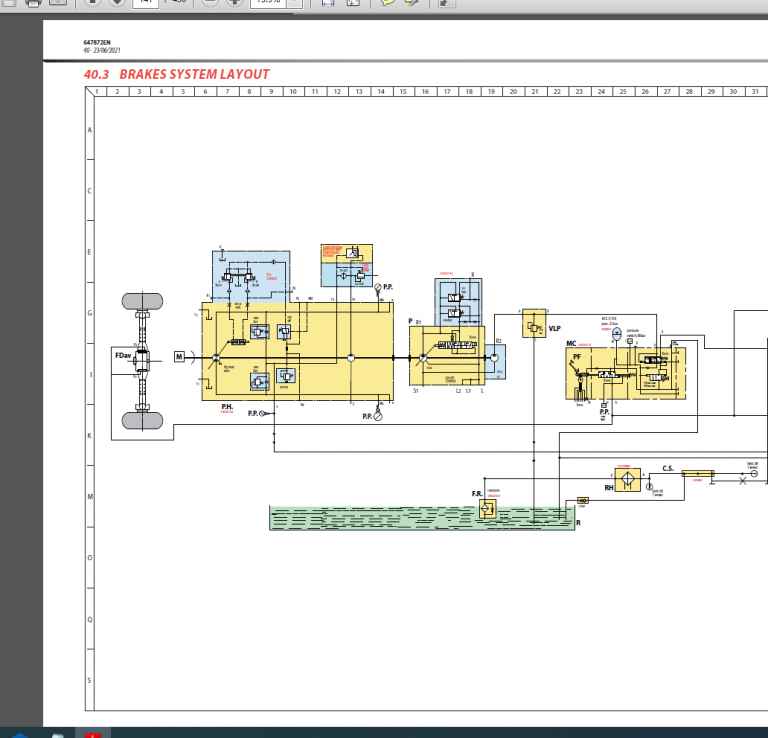This screenshot has height=738, width=768.
Task: Open the red PDF reader taskbar icon
Action: 93,733
